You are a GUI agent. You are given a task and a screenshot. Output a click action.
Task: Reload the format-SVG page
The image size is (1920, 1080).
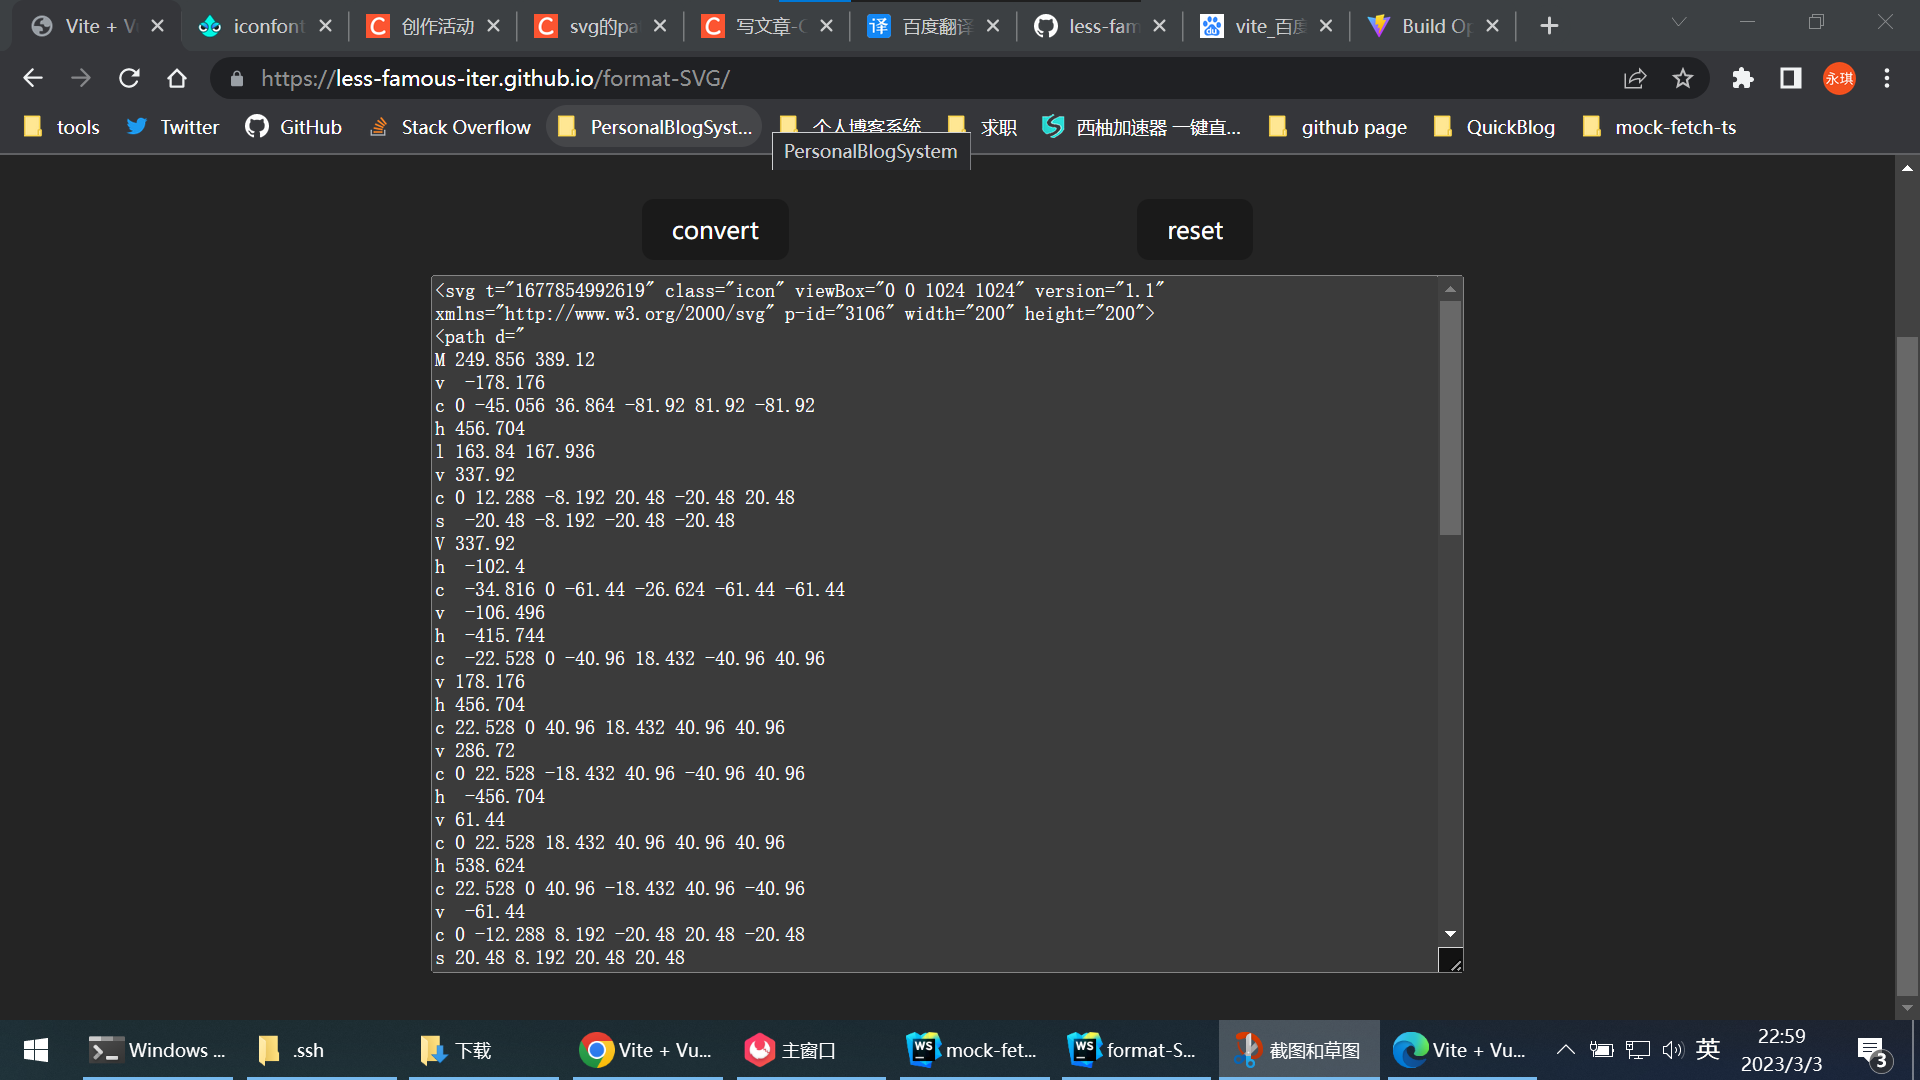129,78
